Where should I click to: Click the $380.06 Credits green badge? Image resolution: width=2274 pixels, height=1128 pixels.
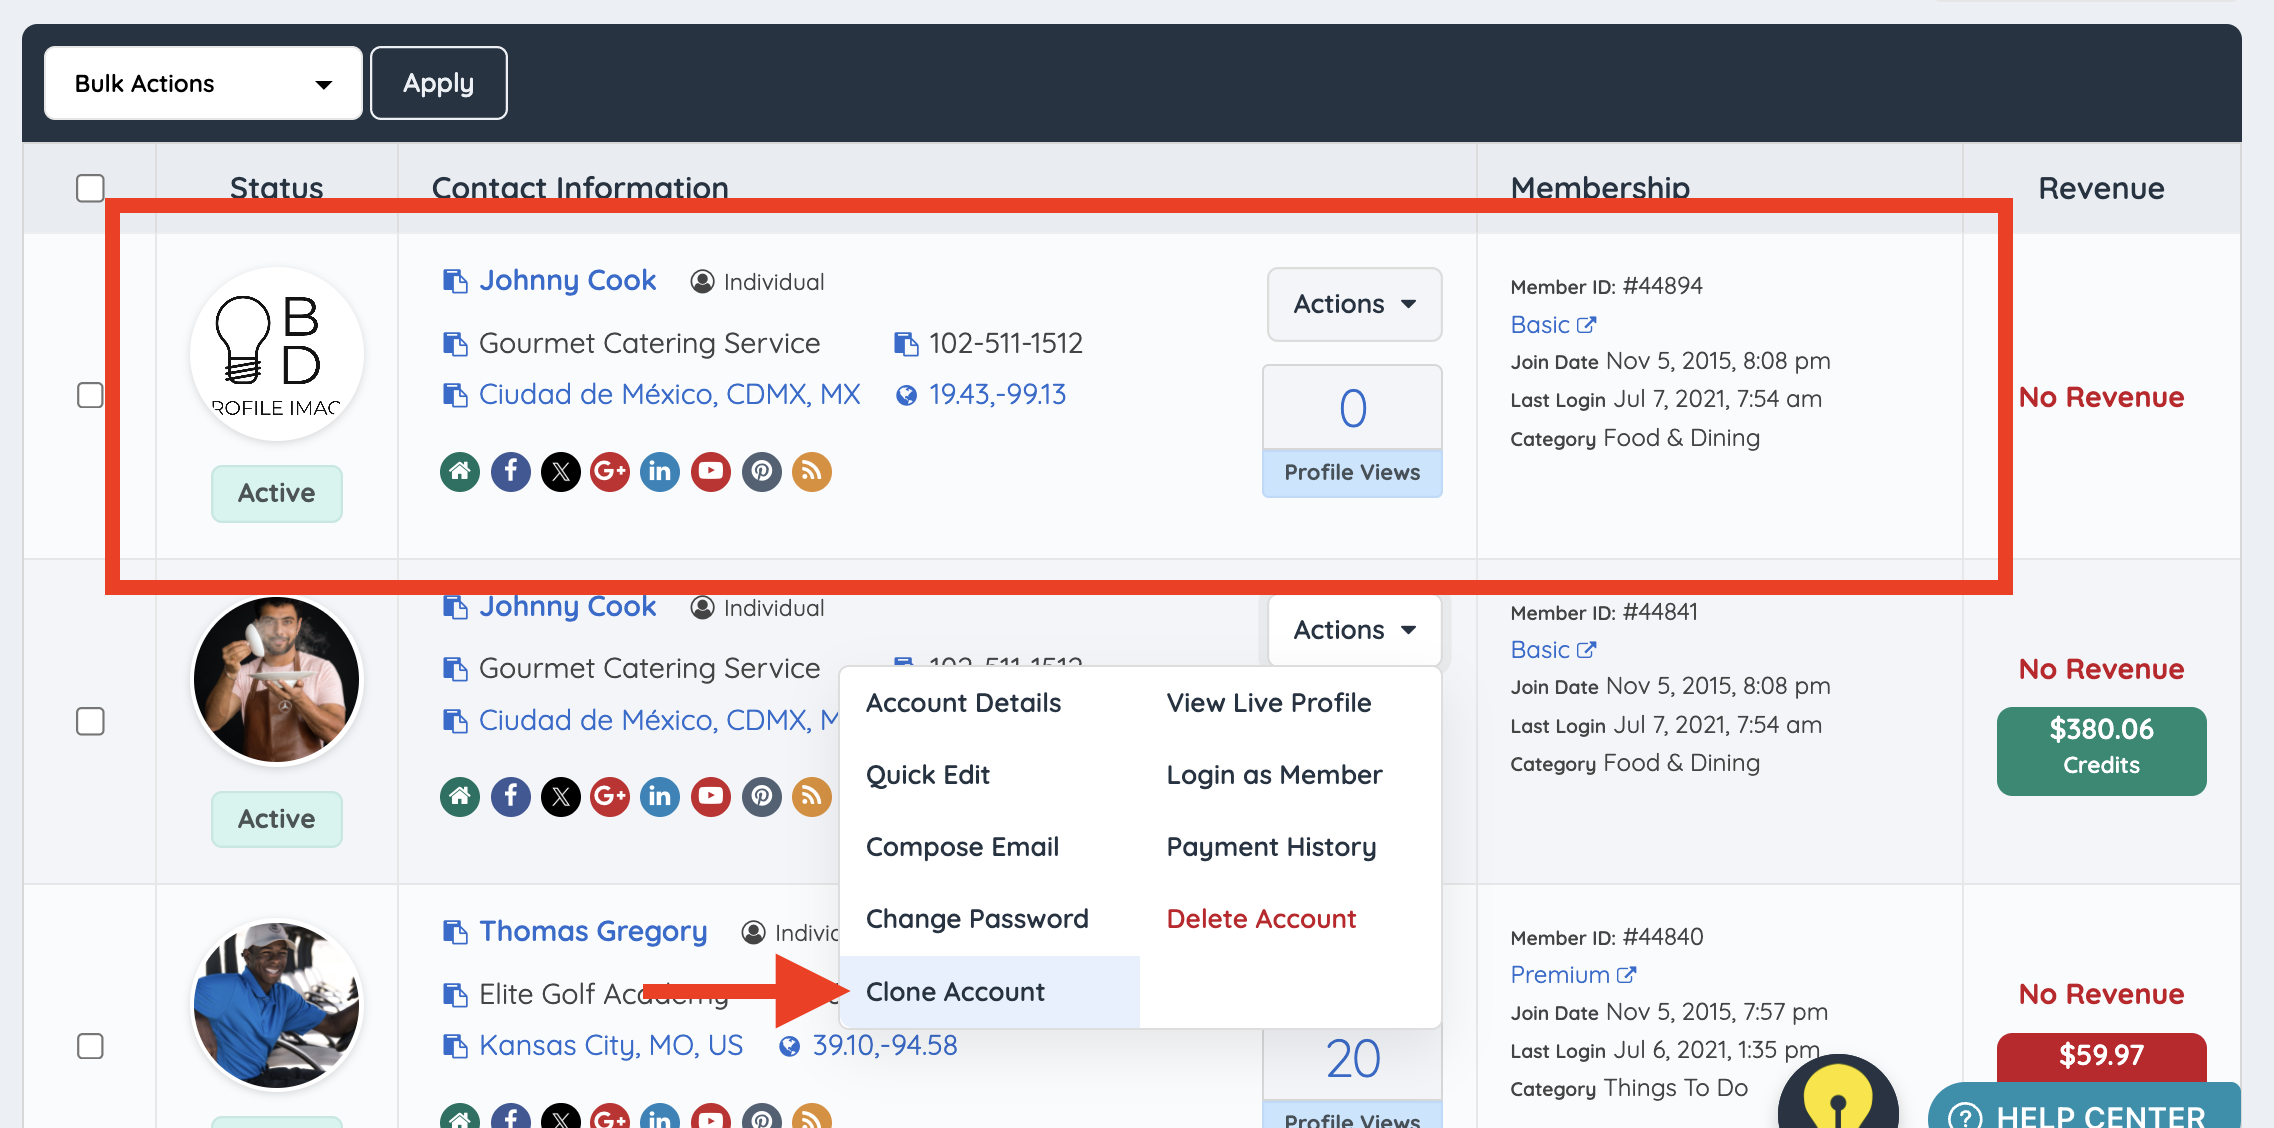pyautogui.click(x=2101, y=750)
